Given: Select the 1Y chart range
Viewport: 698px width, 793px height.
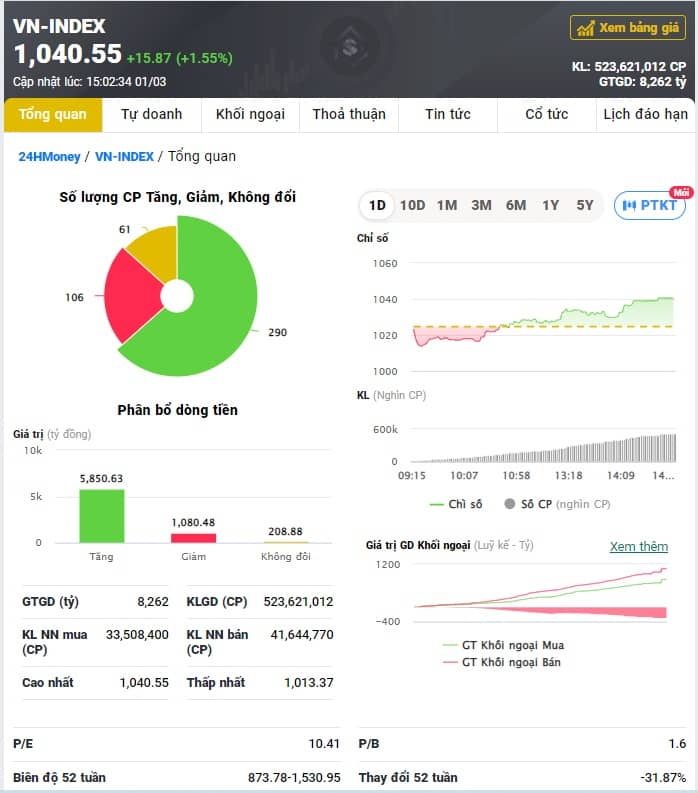Looking at the screenshot, I should tap(550, 205).
